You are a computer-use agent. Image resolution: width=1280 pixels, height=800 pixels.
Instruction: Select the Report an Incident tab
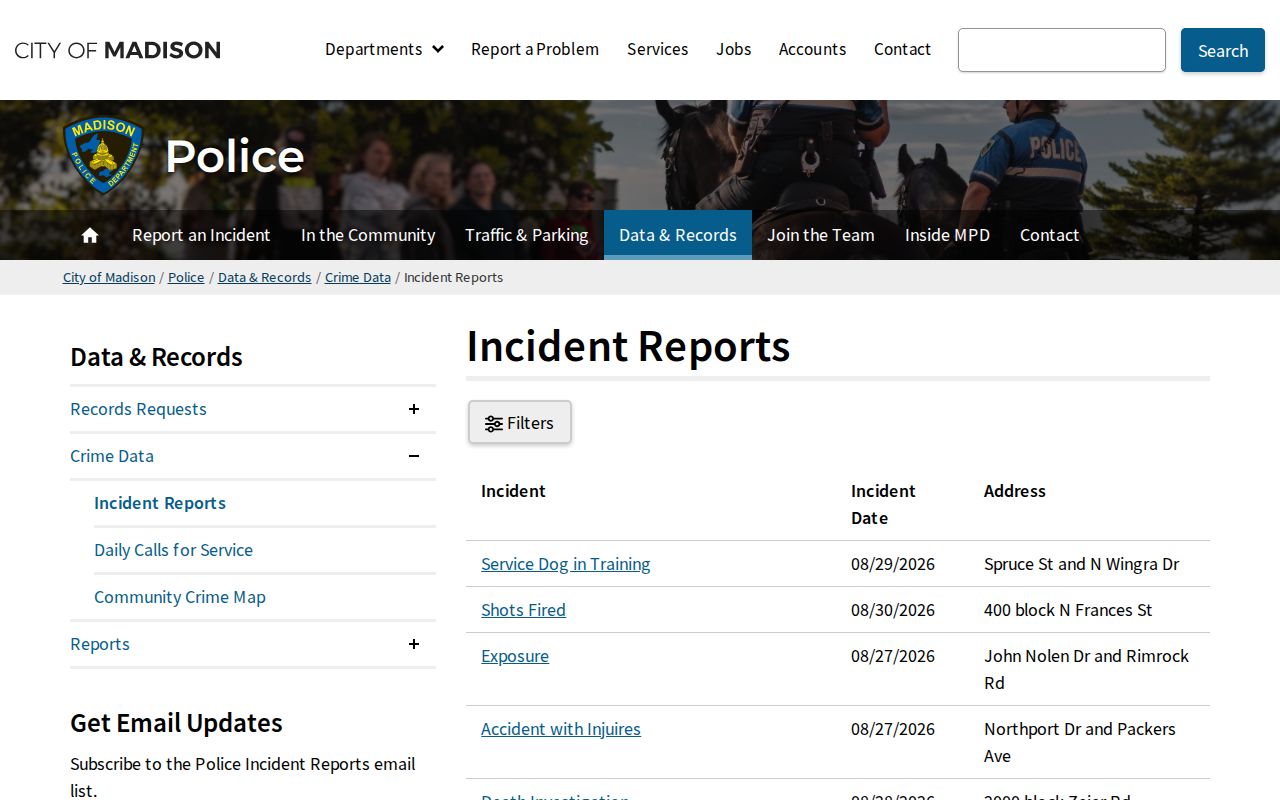(201, 235)
